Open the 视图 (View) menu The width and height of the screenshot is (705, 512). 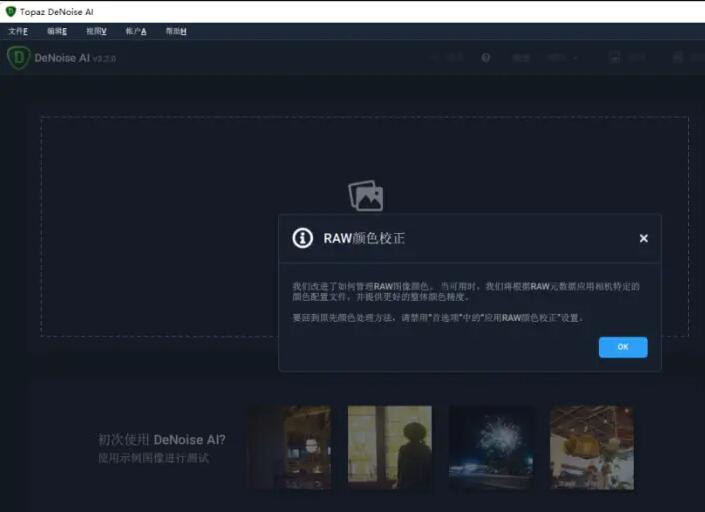click(96, 31)
